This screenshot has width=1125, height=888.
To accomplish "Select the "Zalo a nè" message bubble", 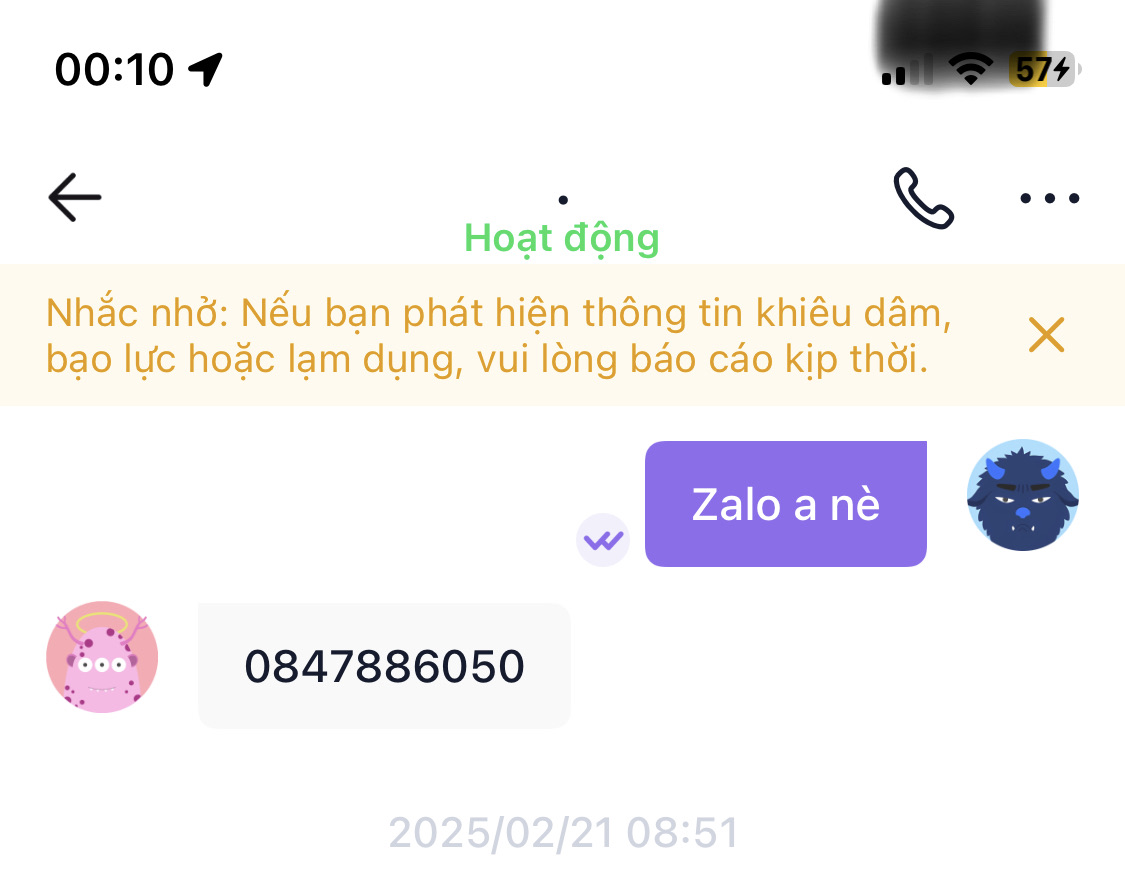I will (x=786, y=504).
